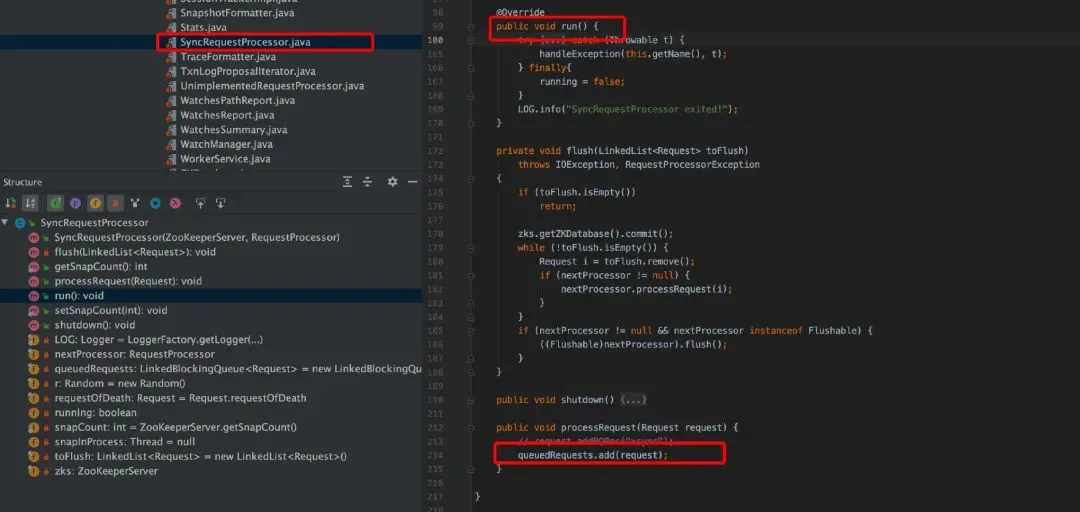The image size is (1080, 512).
Task: Collapse flush method fold marker at line 174
Action: pos(470,178)
